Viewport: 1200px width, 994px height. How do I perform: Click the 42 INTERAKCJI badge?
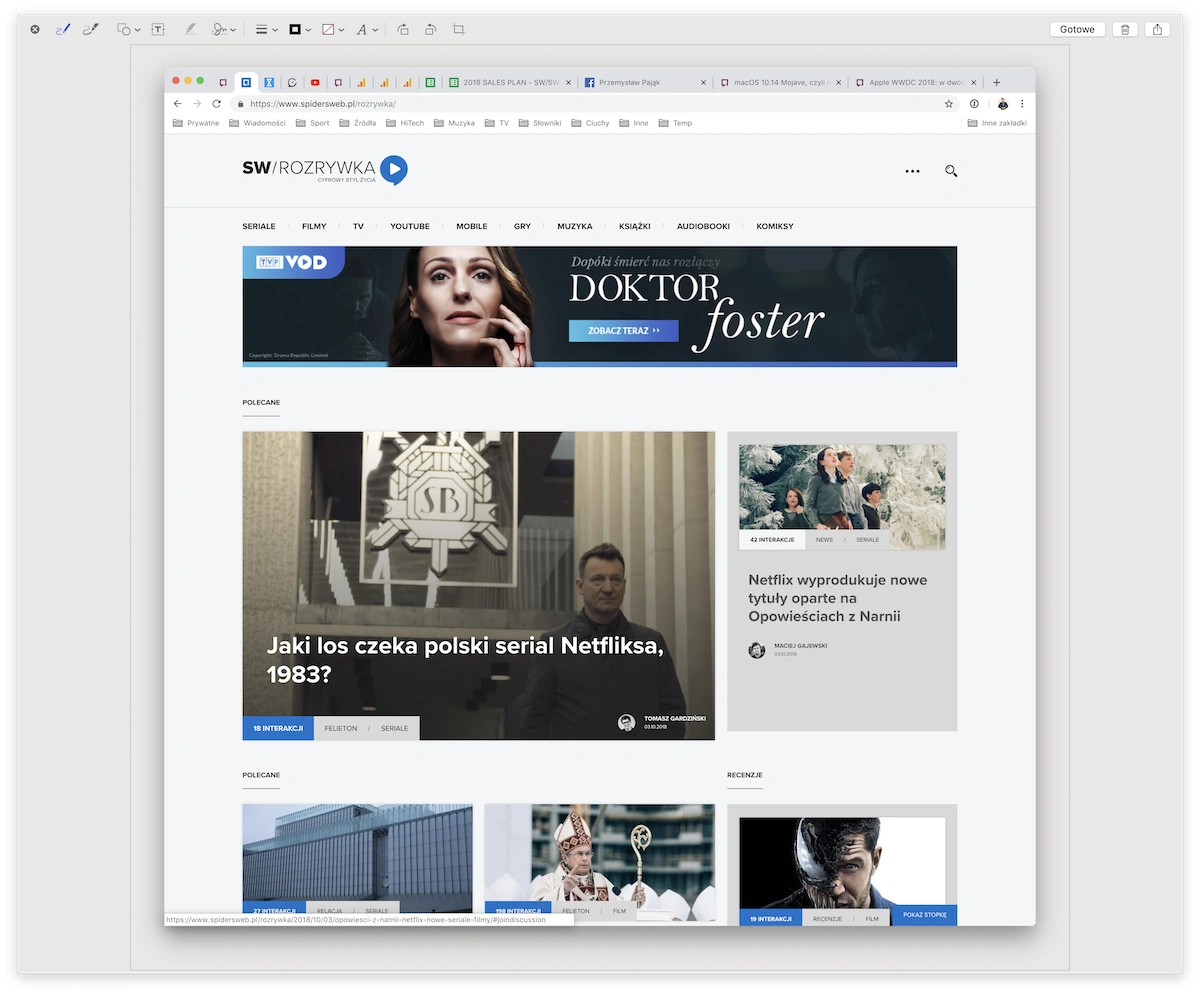772,539
